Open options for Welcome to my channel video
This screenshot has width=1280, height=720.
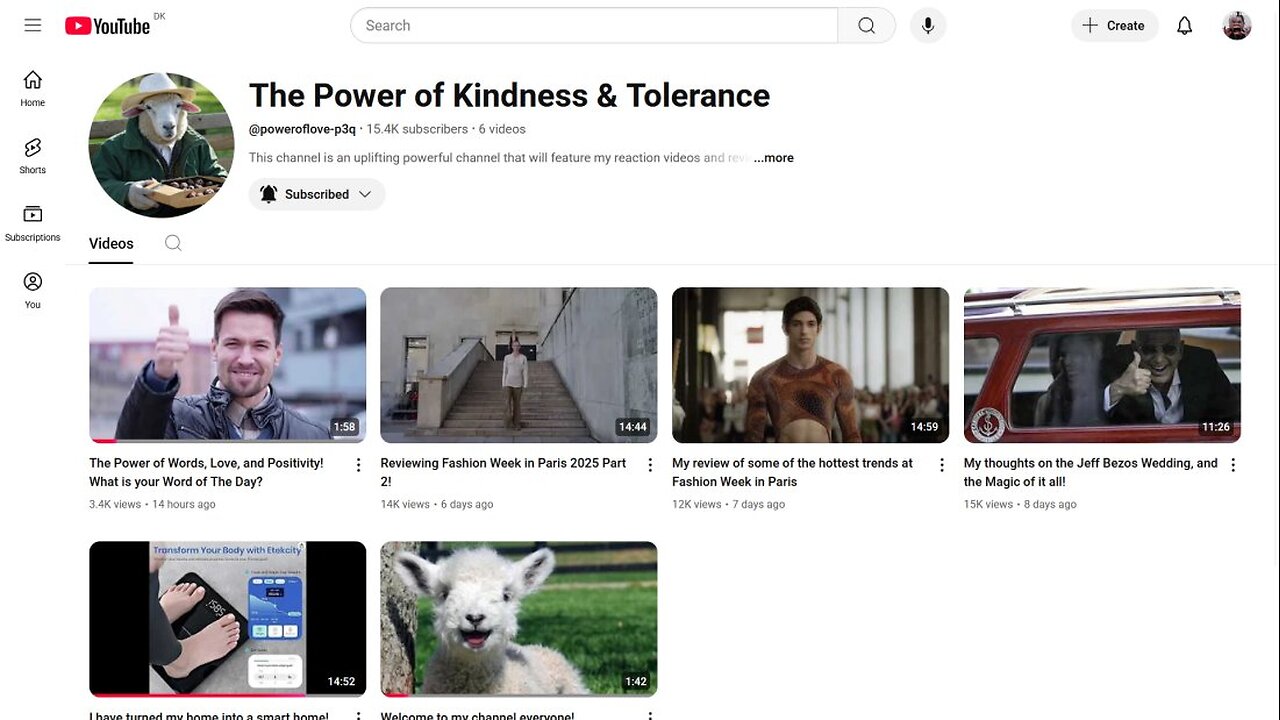click(x=650, y=716)
